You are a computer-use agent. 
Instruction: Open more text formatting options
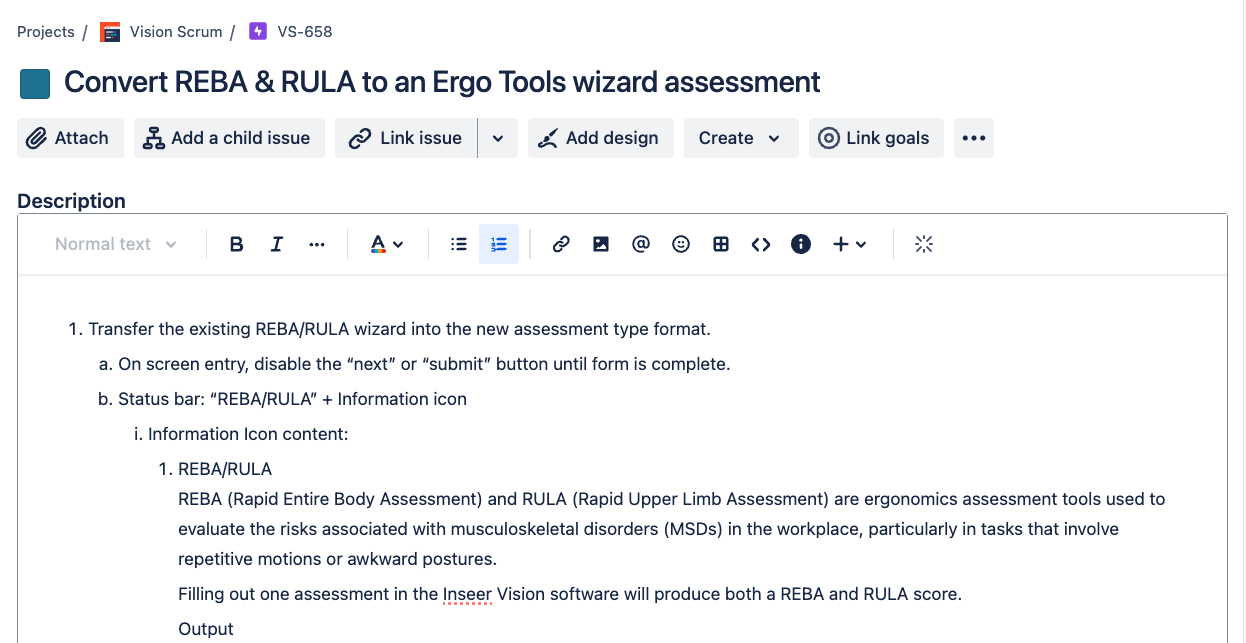point(317,244)
